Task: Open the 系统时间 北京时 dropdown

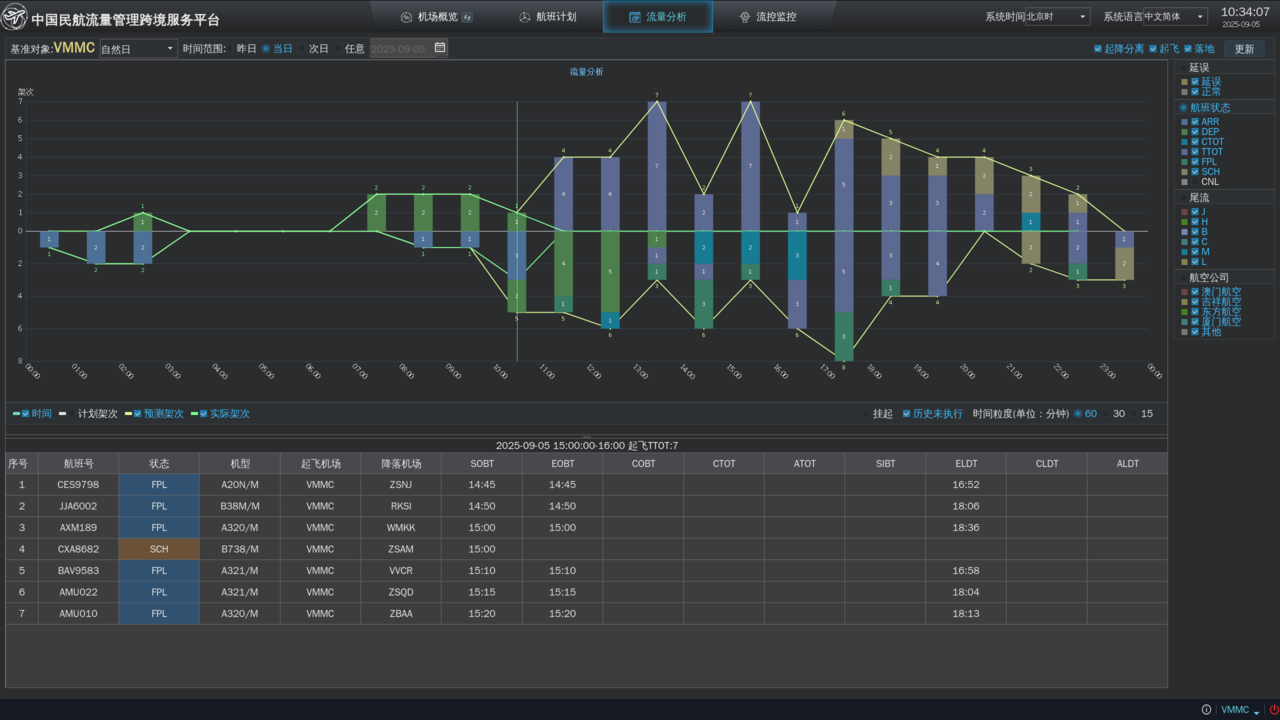Action: tap(1057, 17)
